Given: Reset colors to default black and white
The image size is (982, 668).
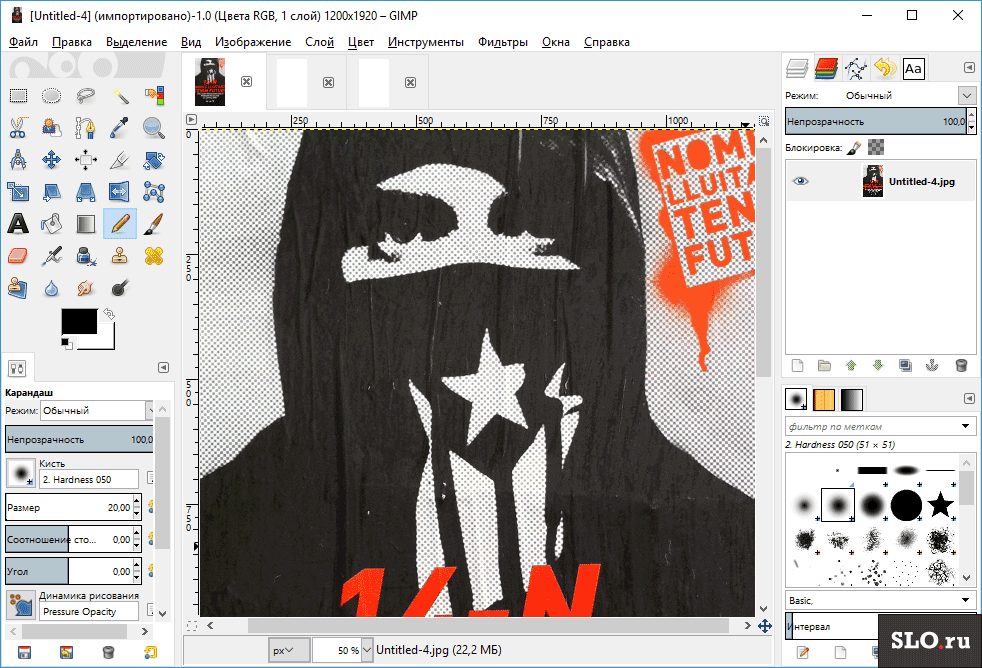Looking at the screenshot, I should tap(66, 343).
